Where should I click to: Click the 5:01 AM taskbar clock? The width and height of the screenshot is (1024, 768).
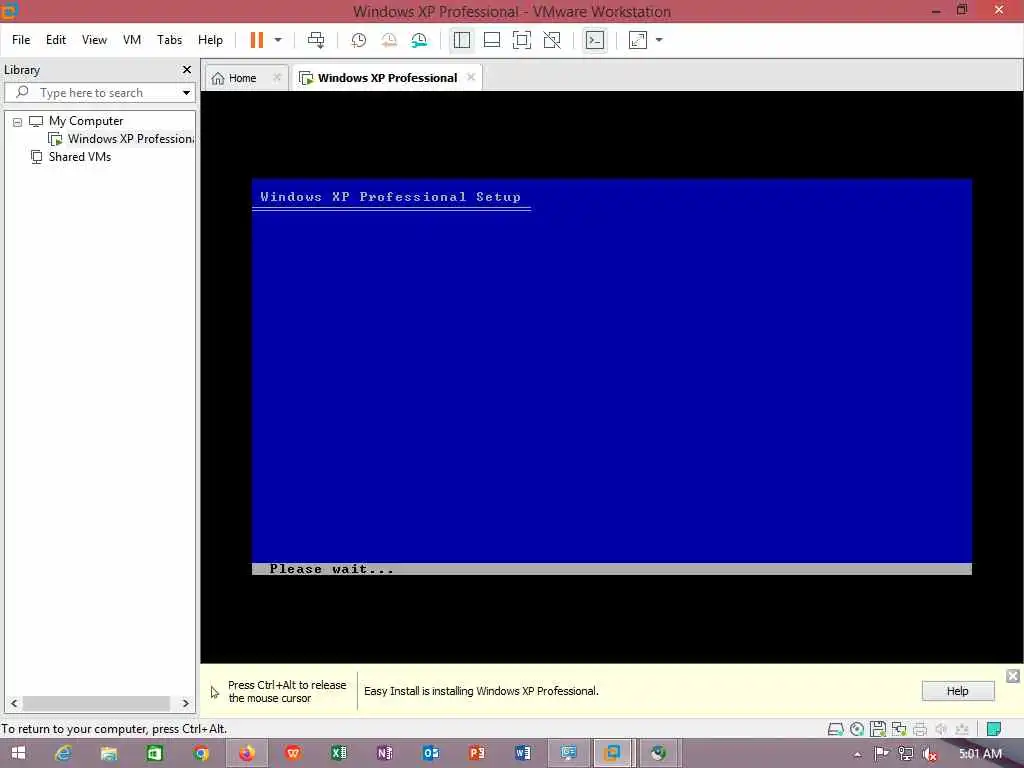[x=980, y=754]
